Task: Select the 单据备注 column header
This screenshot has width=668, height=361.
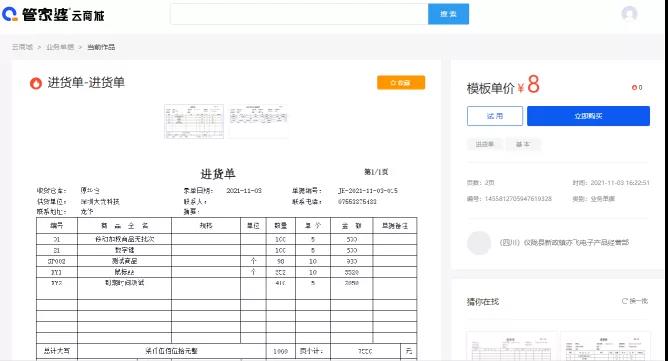Action: pyautogui.click(x=394, y=225)
